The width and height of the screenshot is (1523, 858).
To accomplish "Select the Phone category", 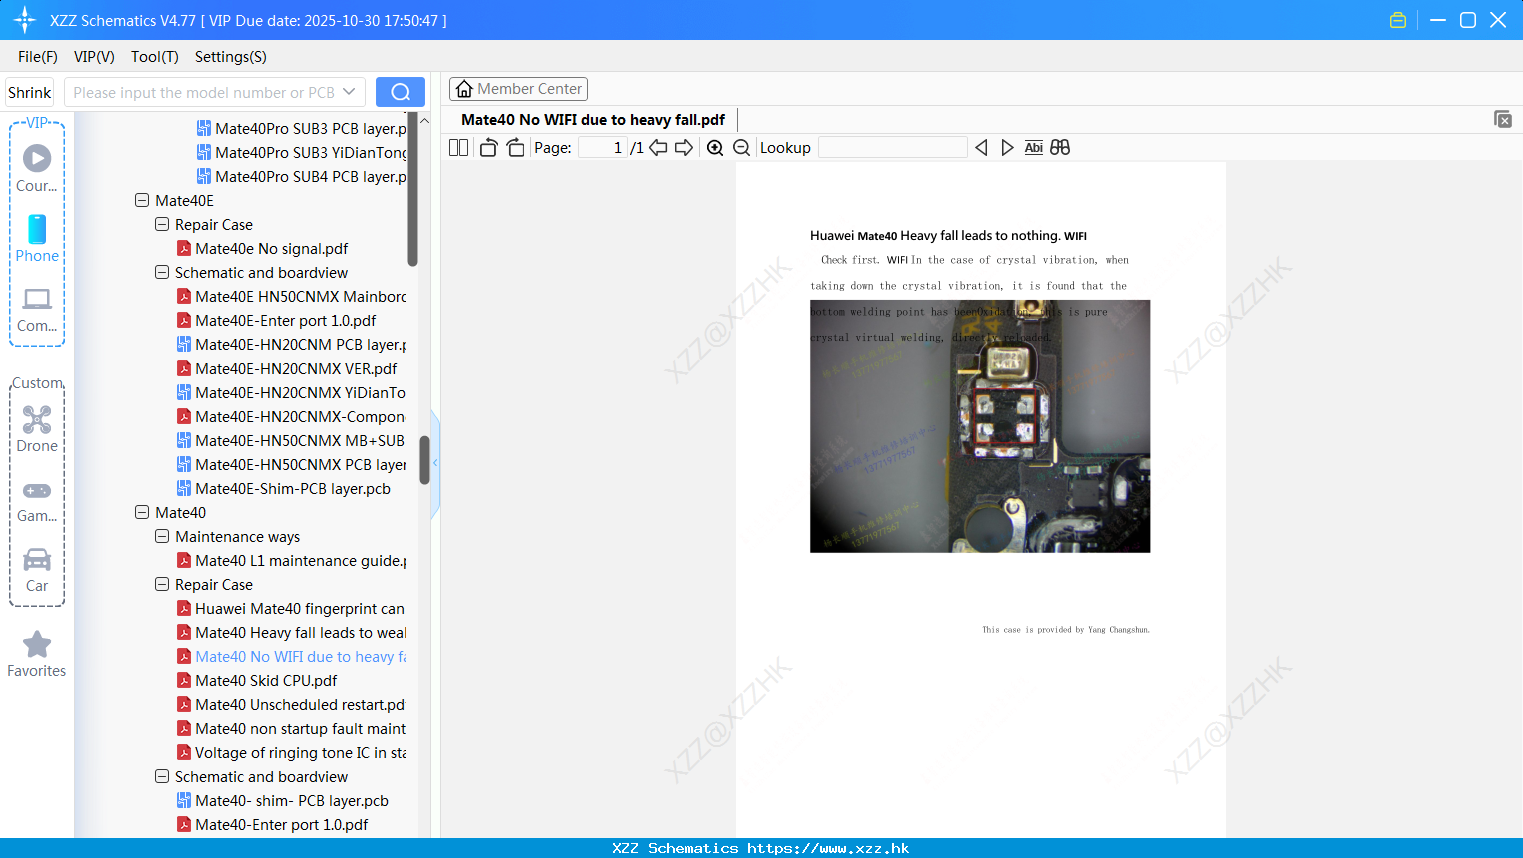I will click(x=37, y=238).
